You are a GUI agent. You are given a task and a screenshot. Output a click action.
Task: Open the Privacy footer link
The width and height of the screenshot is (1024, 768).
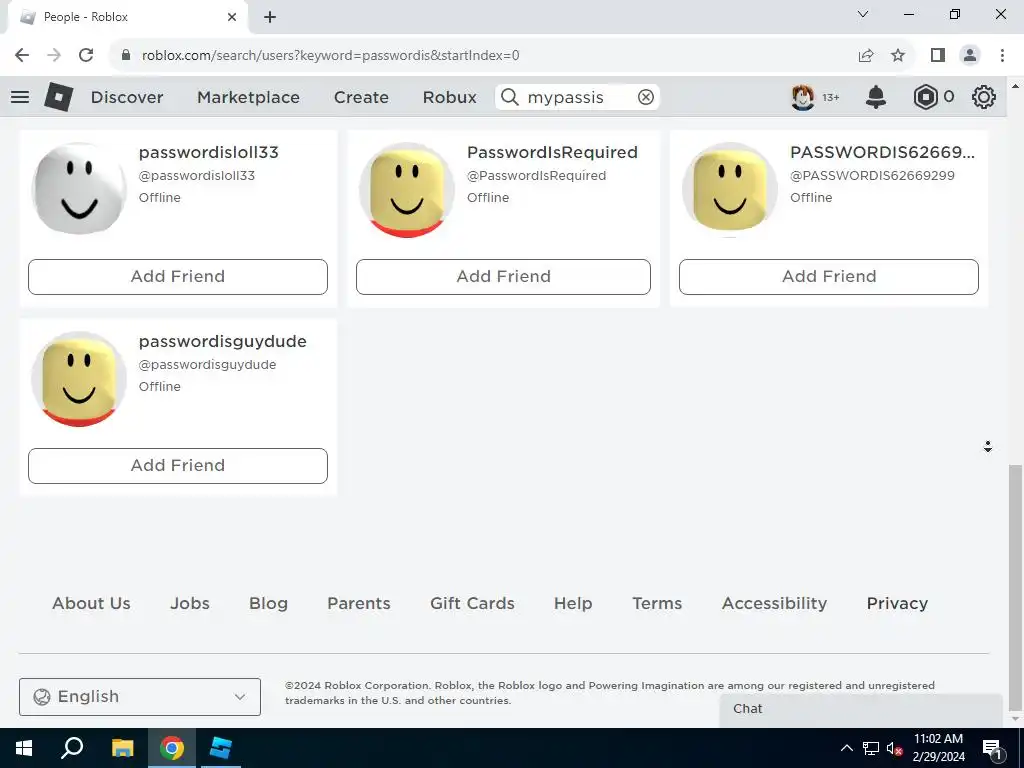(897, 603)
